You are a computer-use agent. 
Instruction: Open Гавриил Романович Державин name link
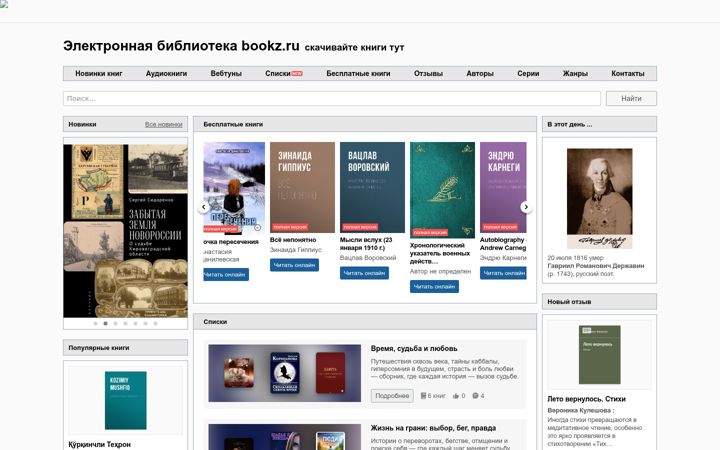point(596,265)
